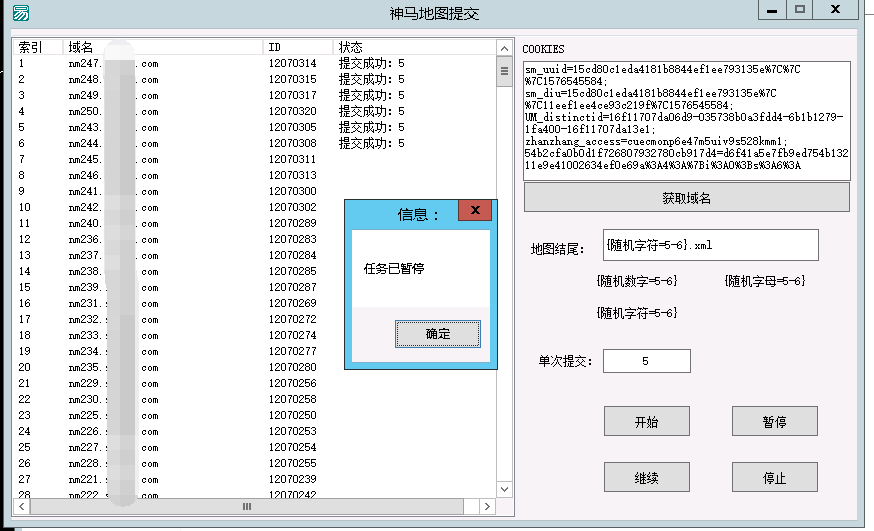Select row with ID 12070256
874x531 pixels.
[x=254, y=383]
